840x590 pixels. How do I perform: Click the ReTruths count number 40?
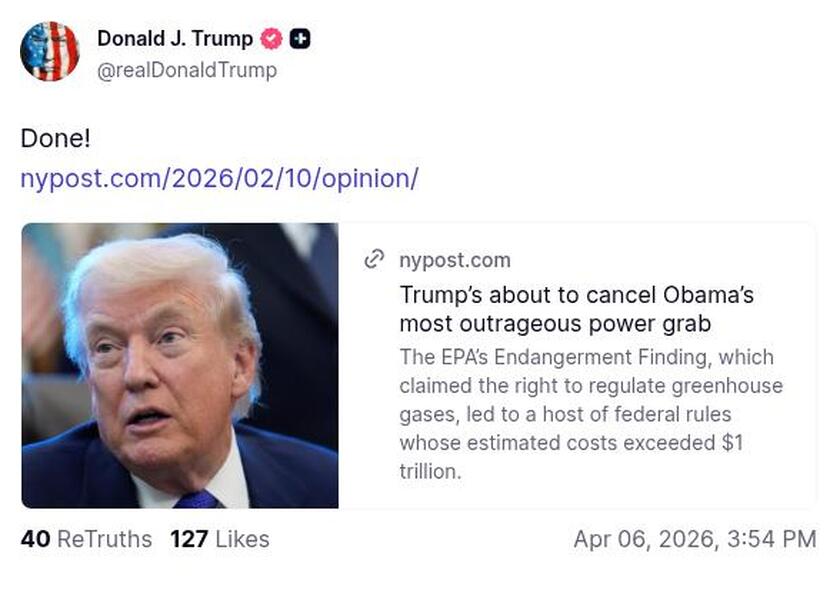[34, 539]
